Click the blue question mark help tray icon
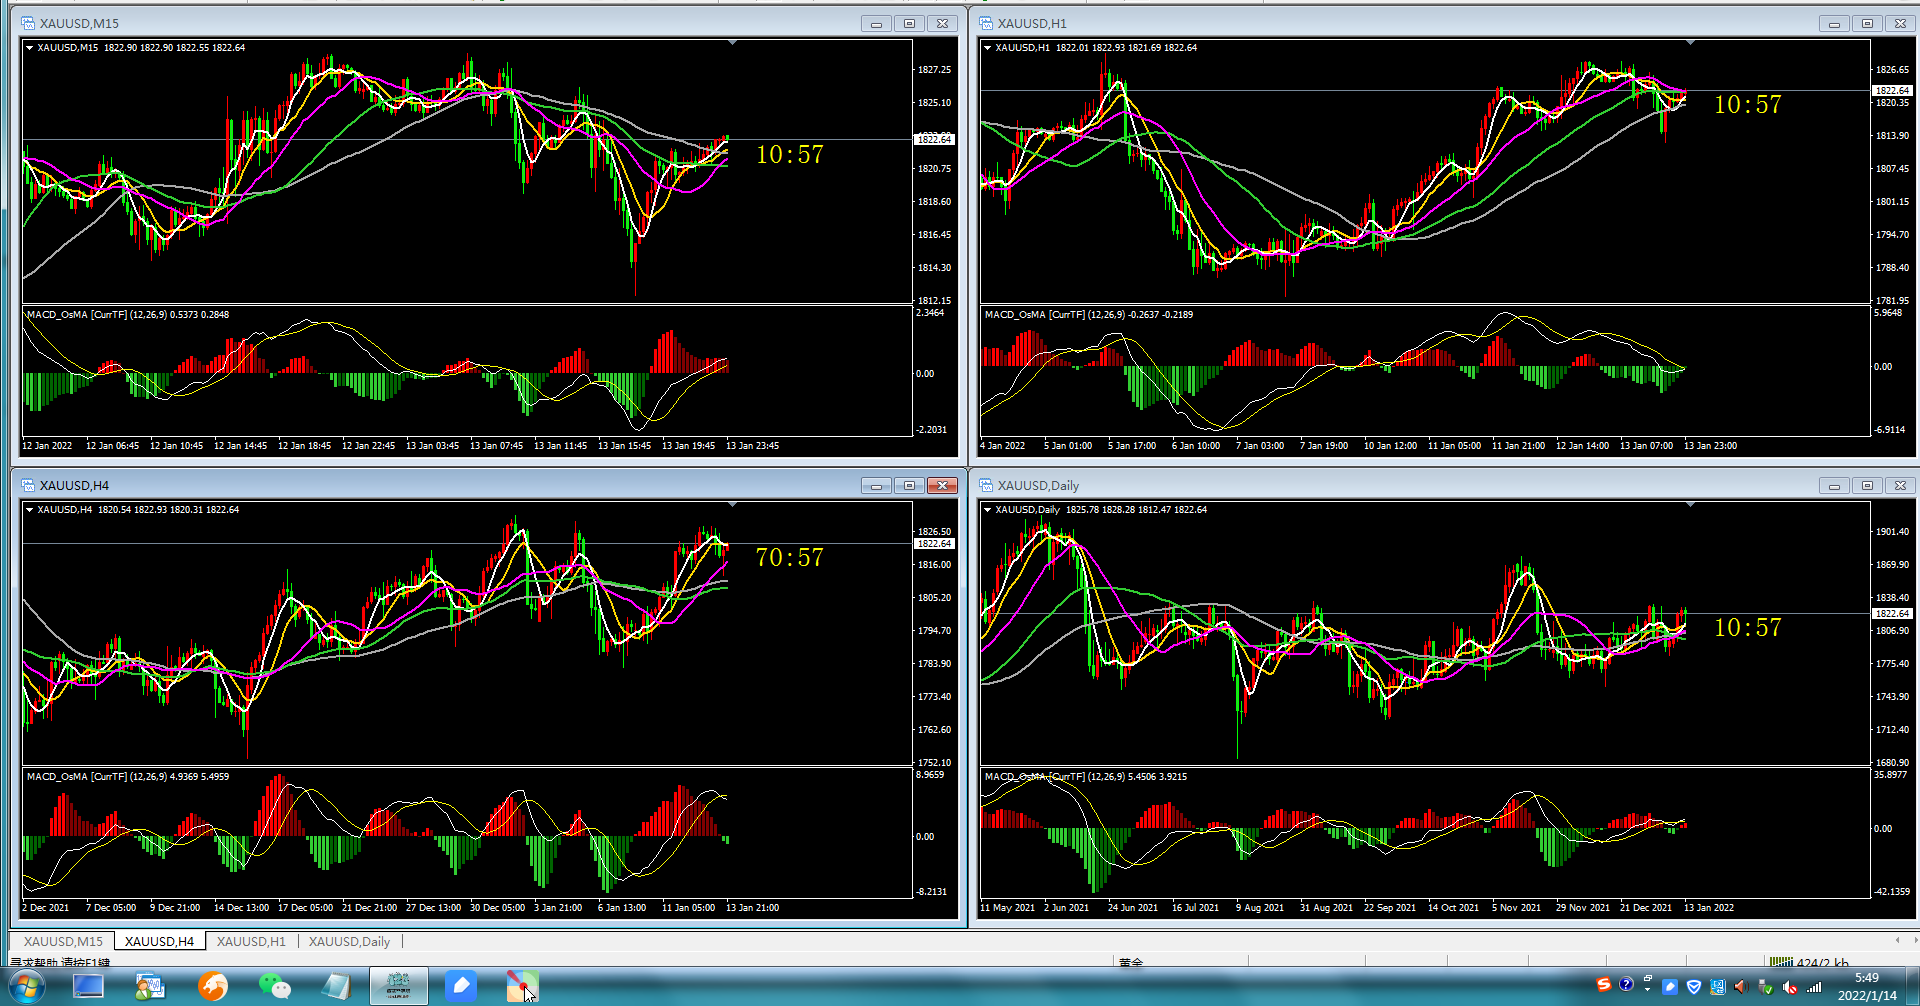1920x1006 pixels. [1626, 984]
